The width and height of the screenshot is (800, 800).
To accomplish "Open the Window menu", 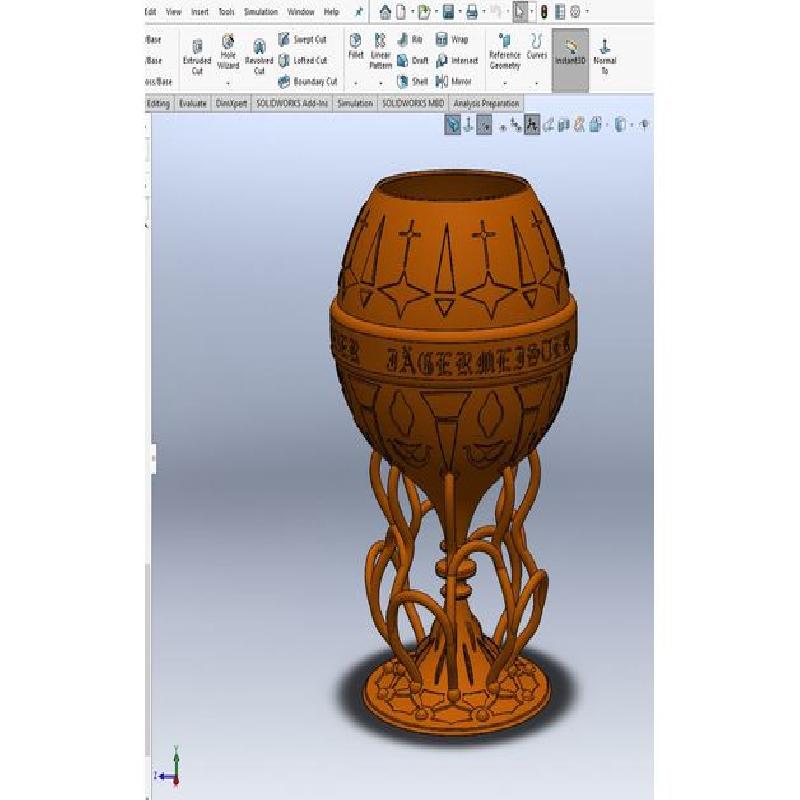I will click(301, 12).
